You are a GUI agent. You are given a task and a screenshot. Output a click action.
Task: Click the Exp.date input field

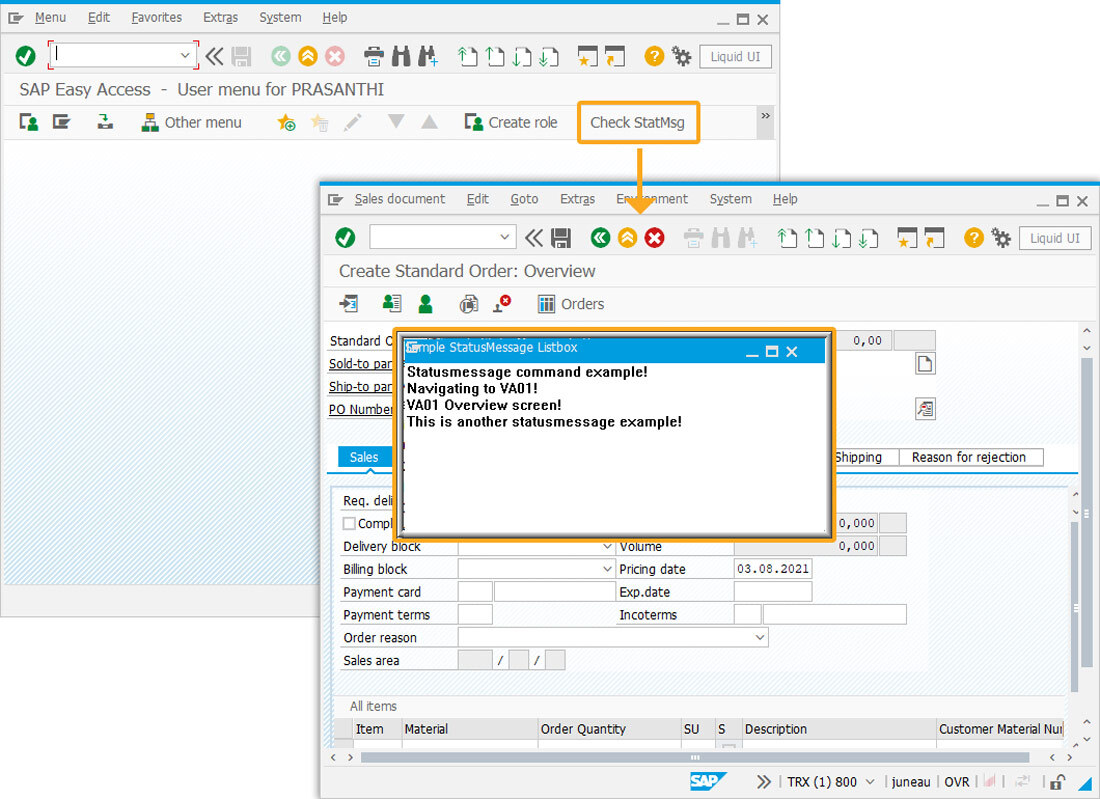tap(772, 592)
